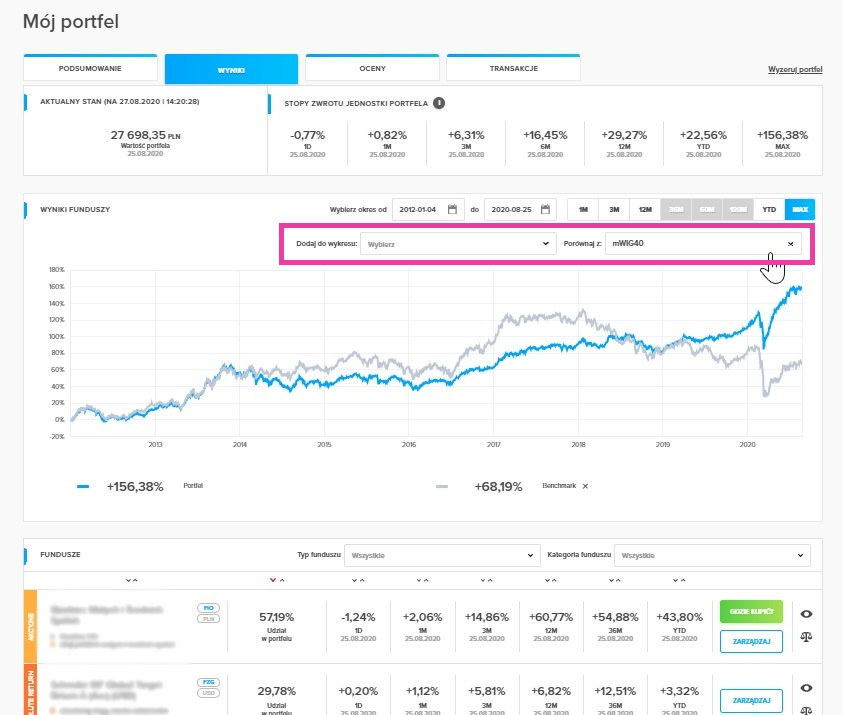Select the YTD chart period
This screenshot has height=715, width=843.
pos(769,210)
